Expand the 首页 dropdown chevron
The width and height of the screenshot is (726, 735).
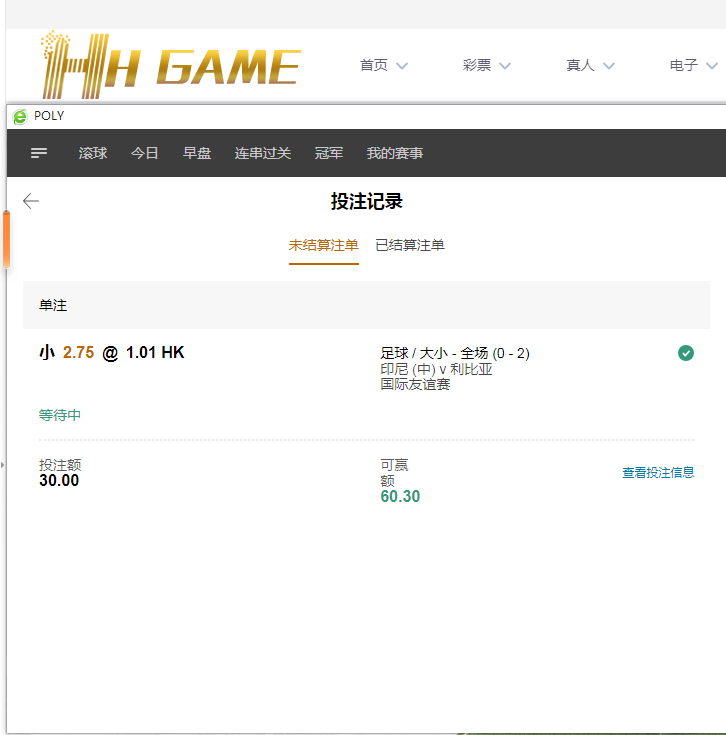[402, 66]
